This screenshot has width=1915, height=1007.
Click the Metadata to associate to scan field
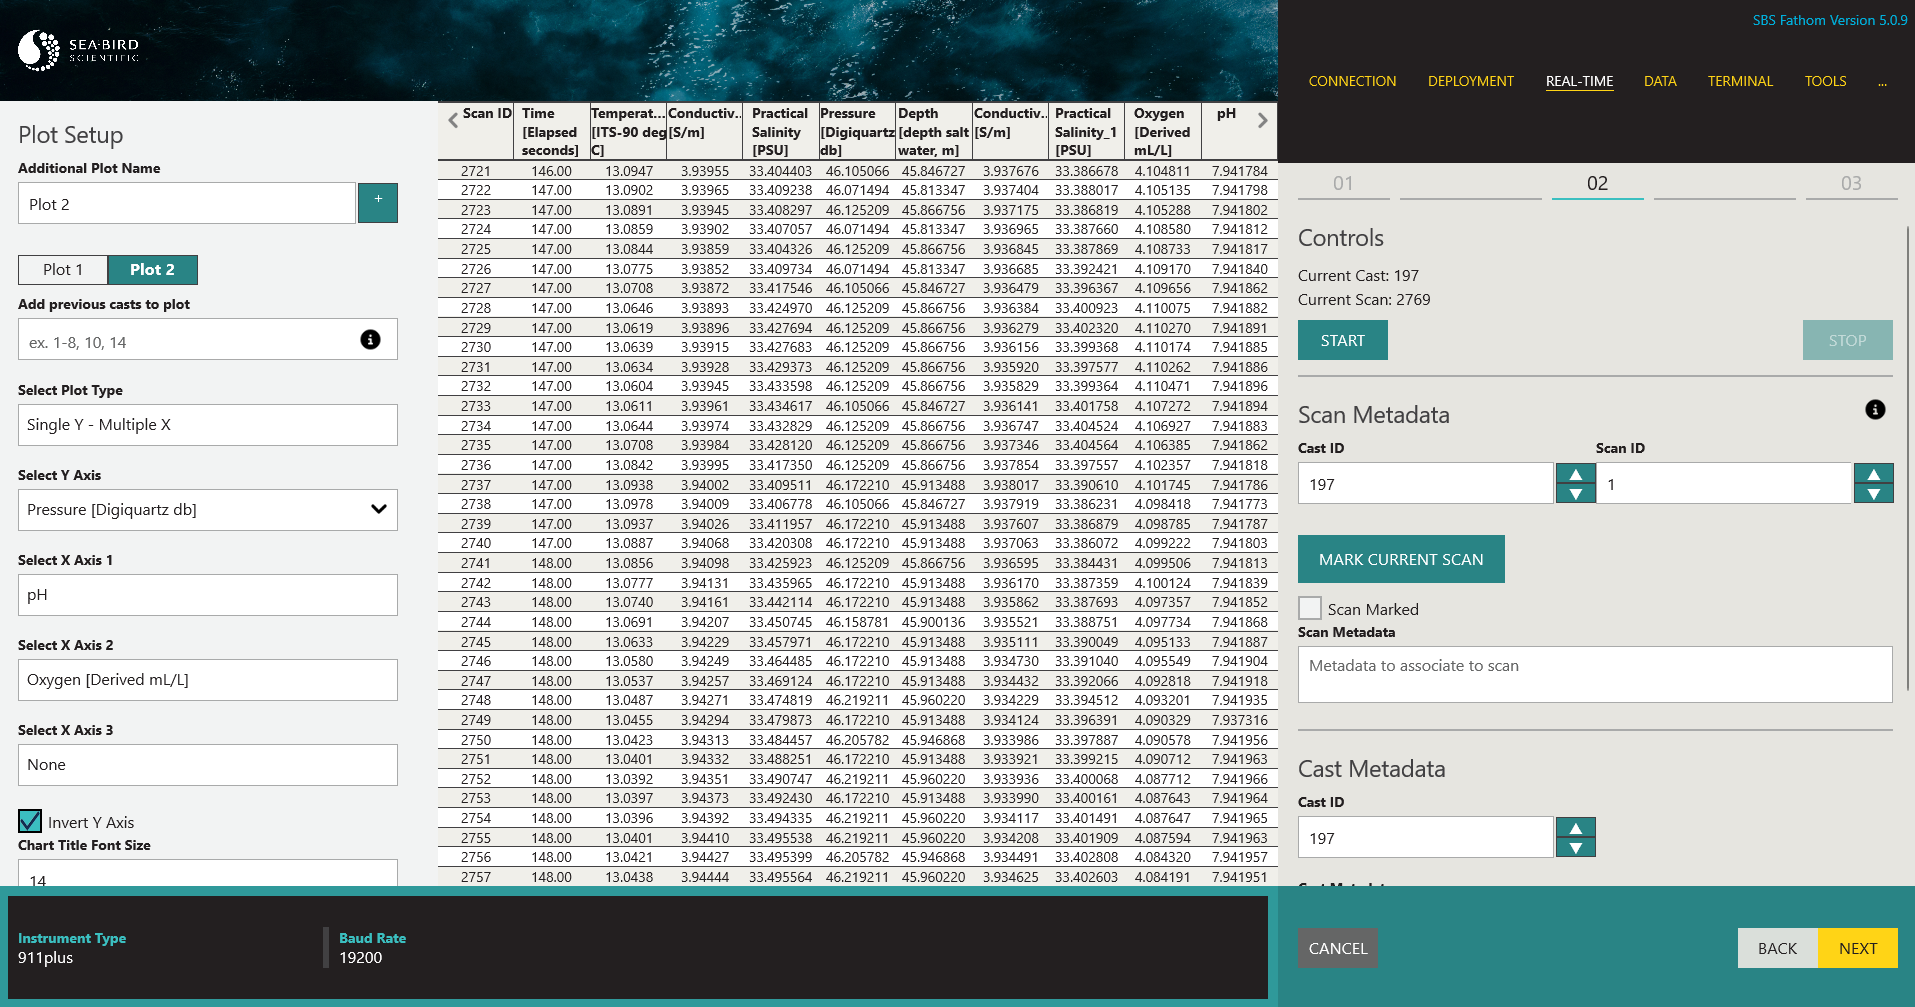(x=1595, y=674)
